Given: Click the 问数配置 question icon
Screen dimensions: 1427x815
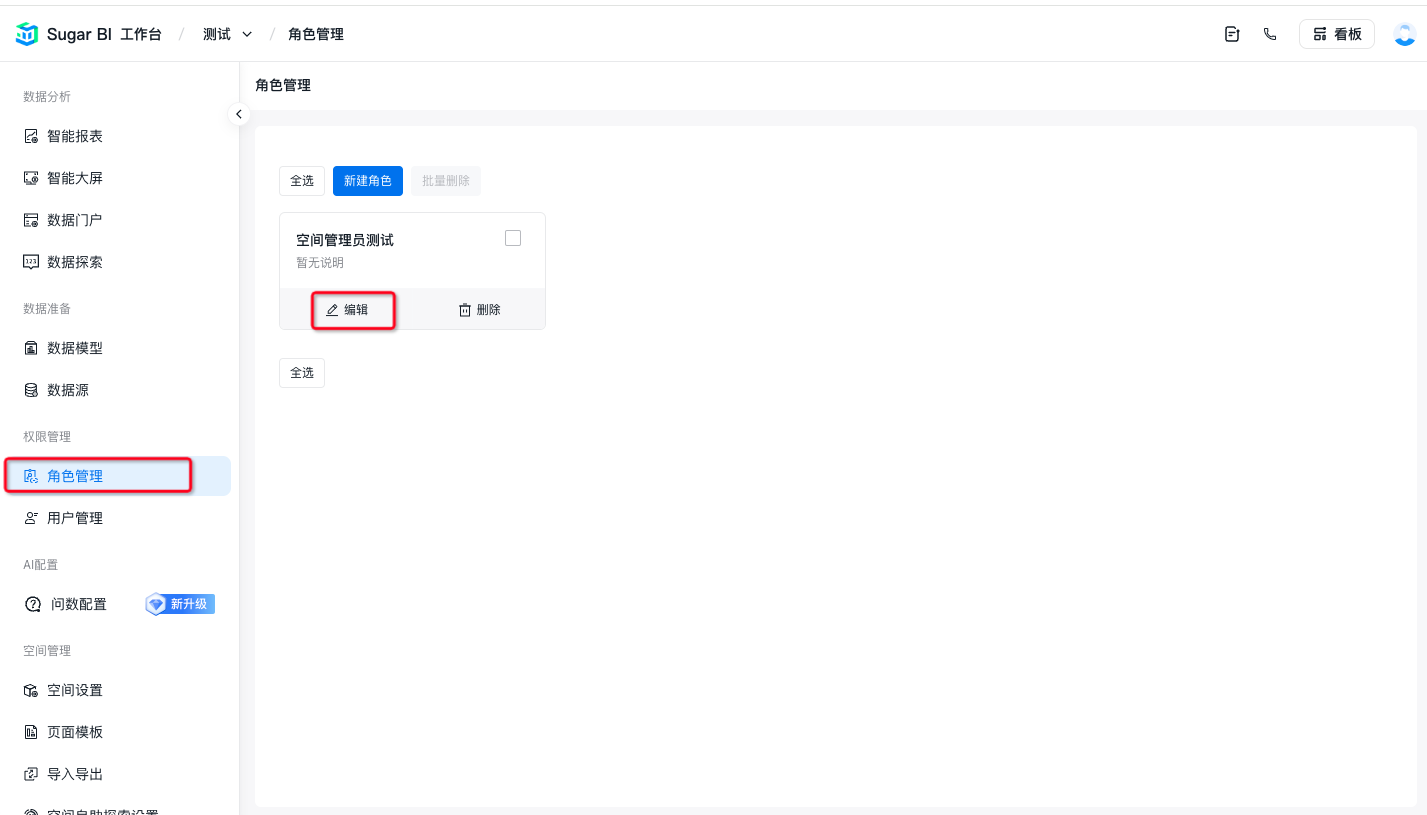Looking at the screenshot, I should tap(33, 604).
